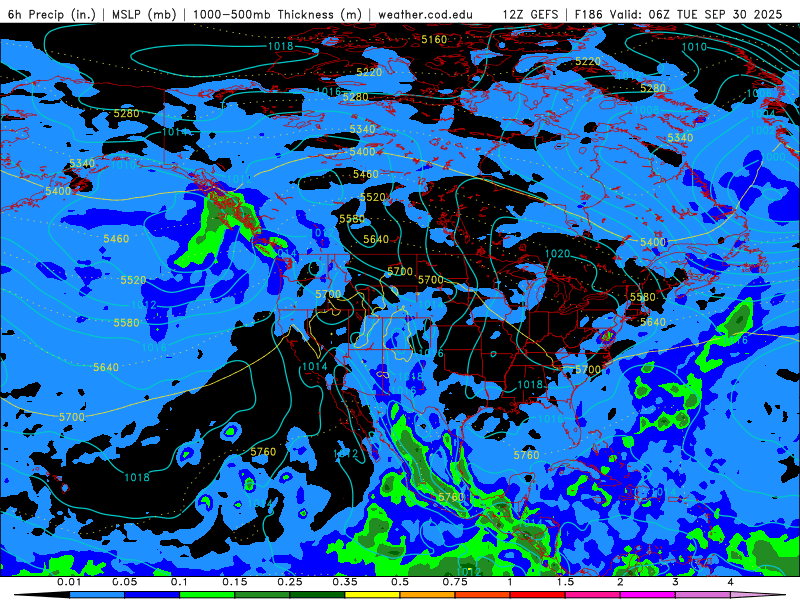
Task: Click the orange 0.5–0.75 legend swatch
Action: tap(428, 595)
